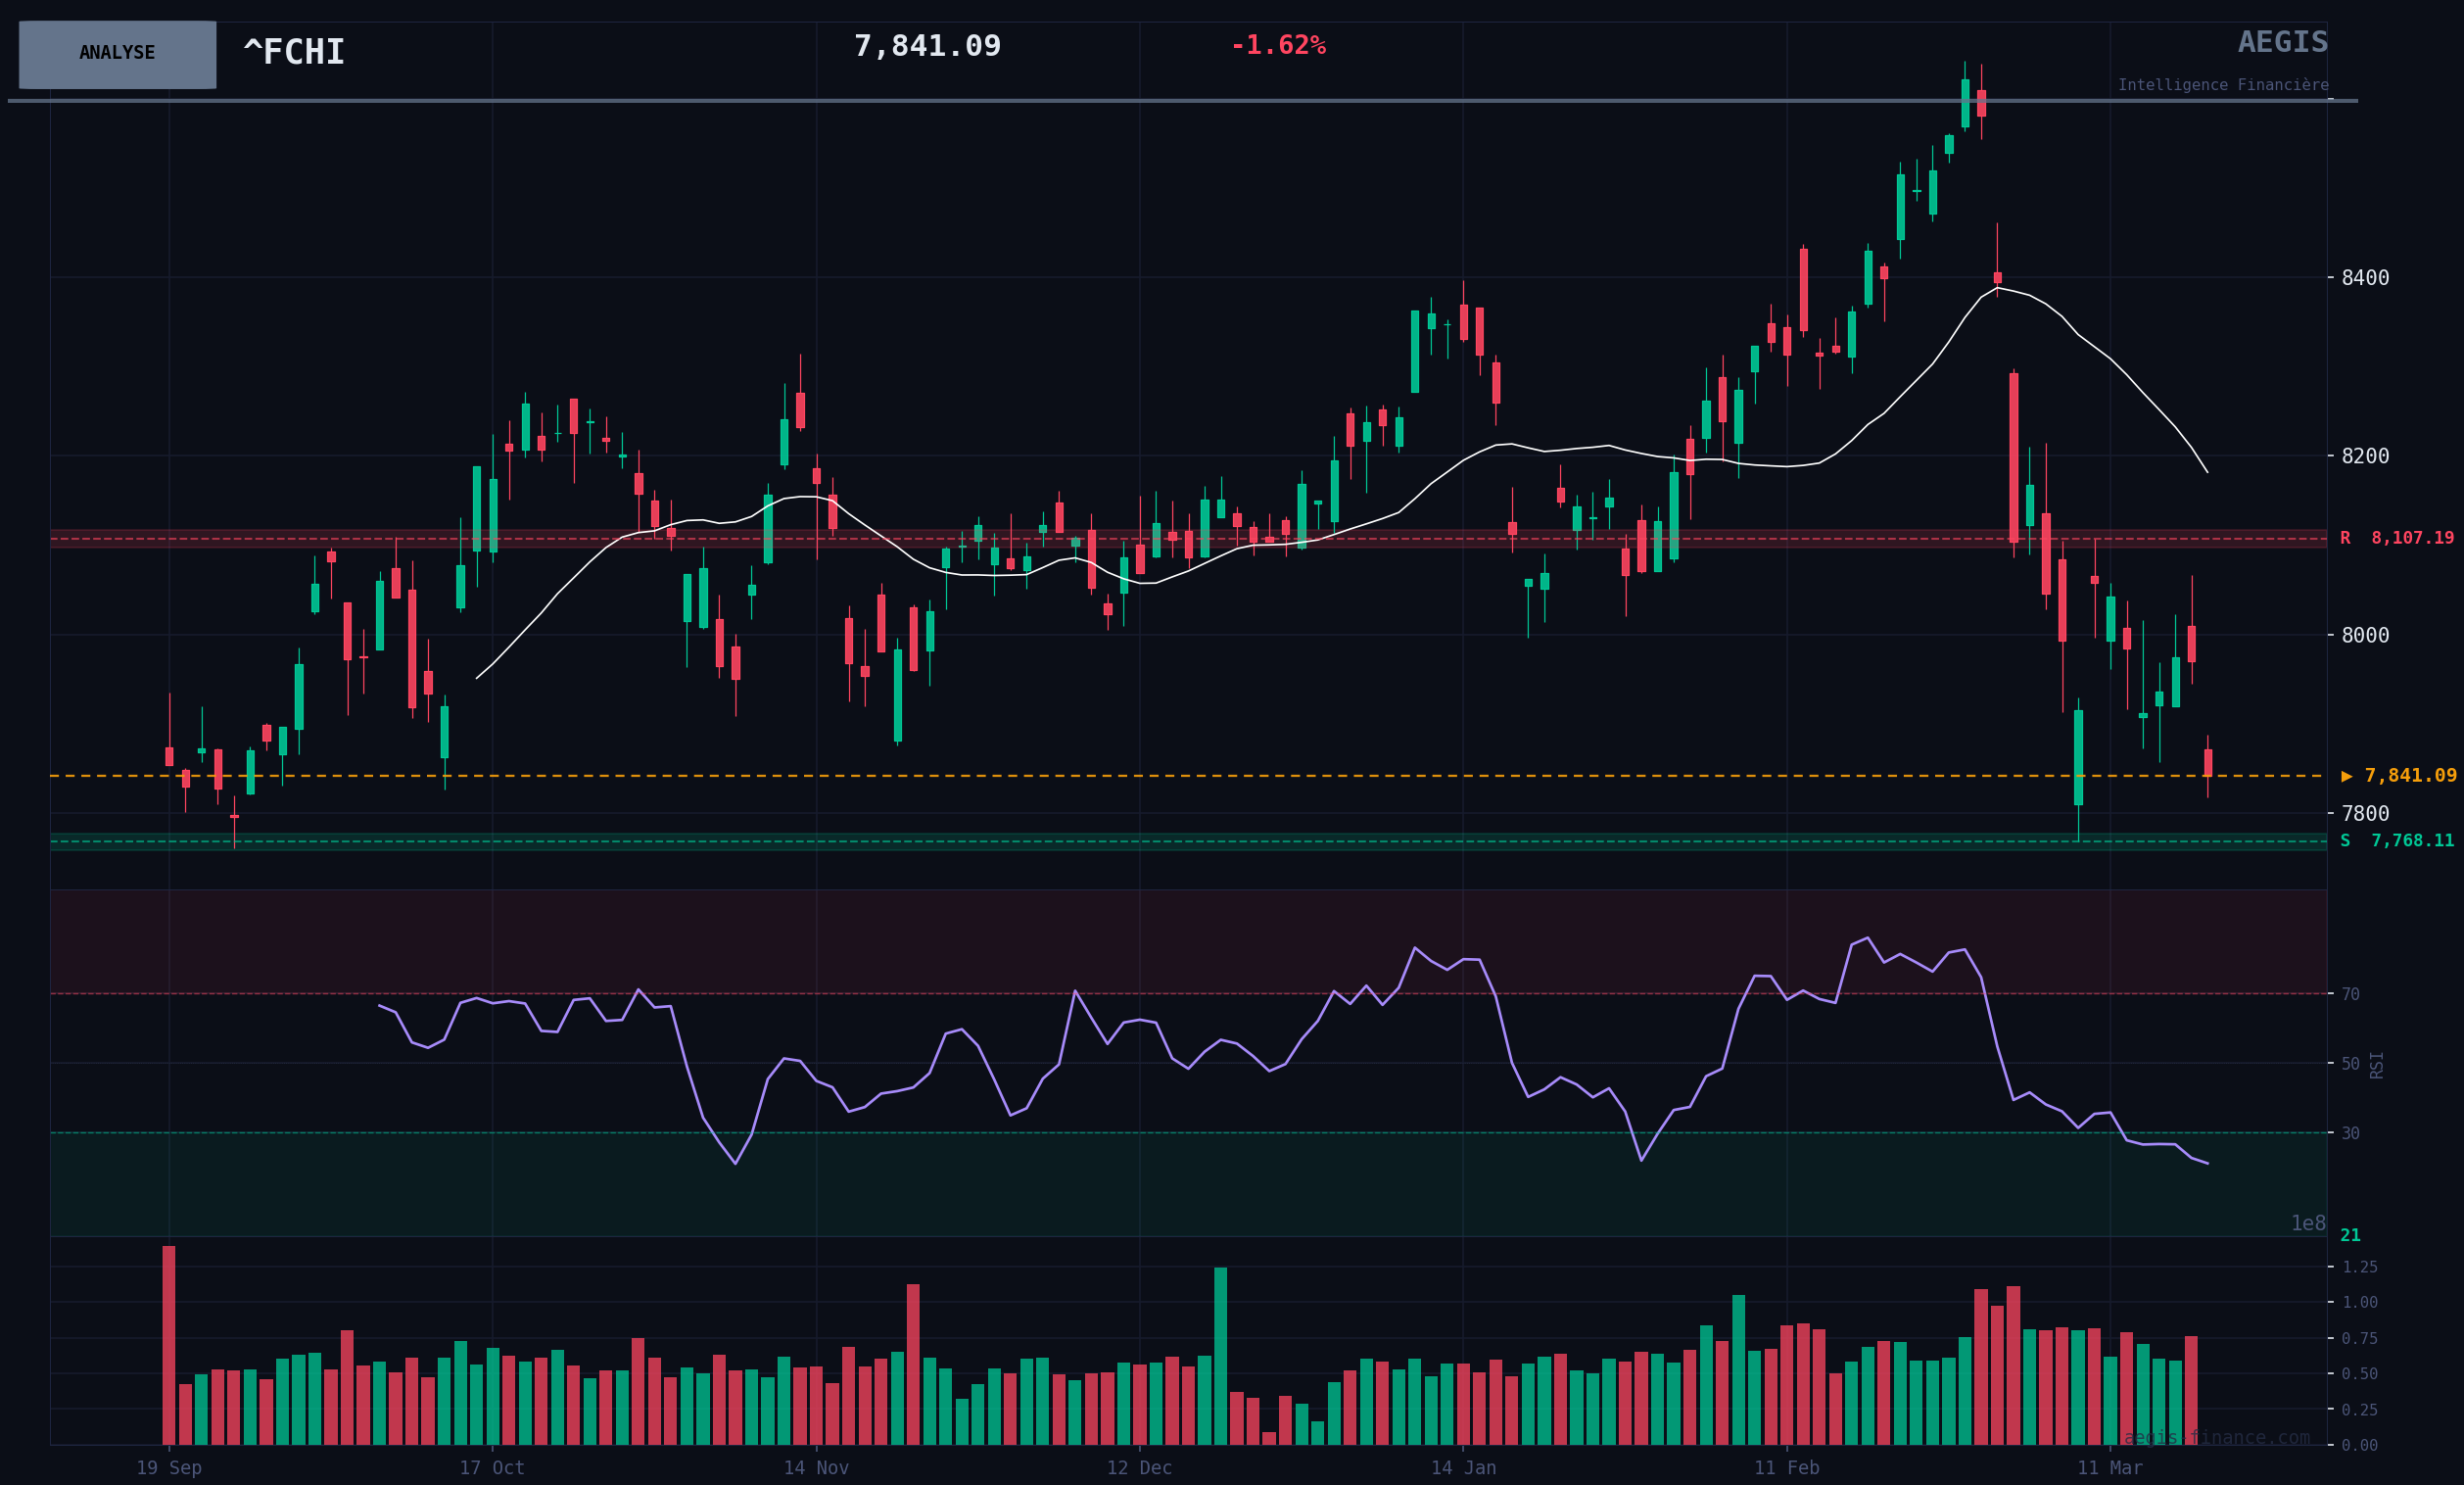This screenshot has width=2464, height=1485.
Task: Click the 7,841.09 header price
Action: [926, 46]
